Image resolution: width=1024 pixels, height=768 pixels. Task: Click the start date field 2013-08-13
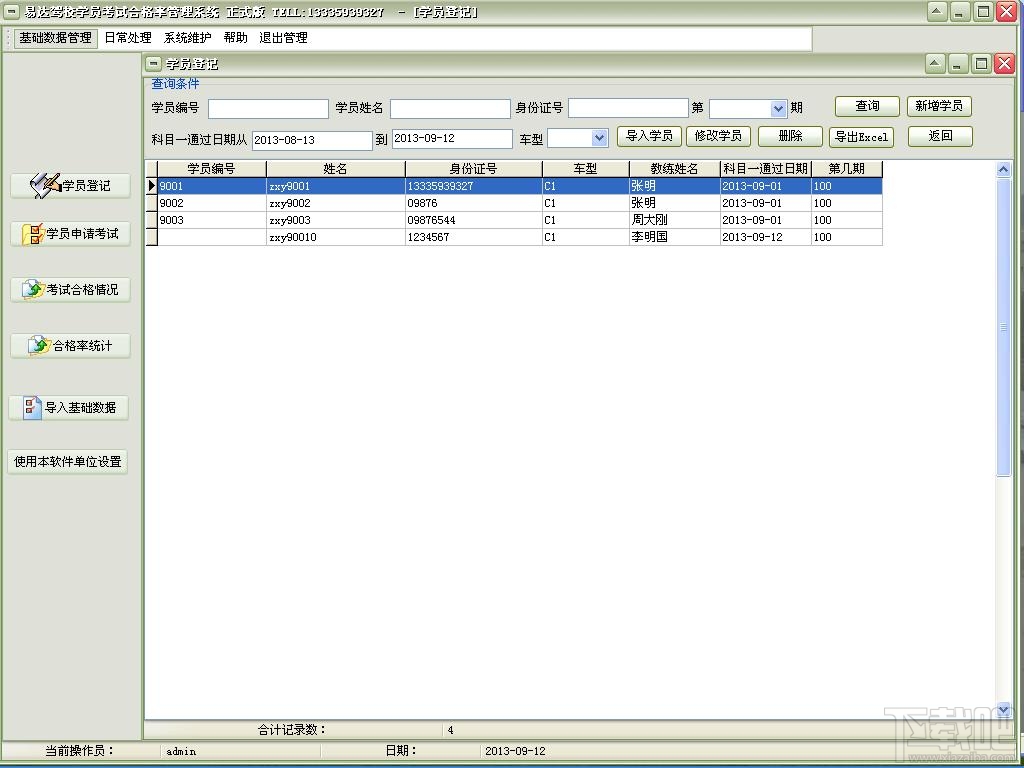click(312, 140)
